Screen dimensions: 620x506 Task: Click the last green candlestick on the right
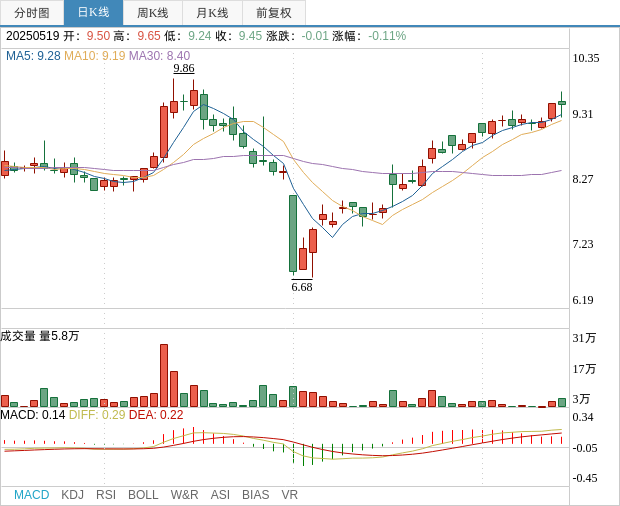[x=561, y=103]
